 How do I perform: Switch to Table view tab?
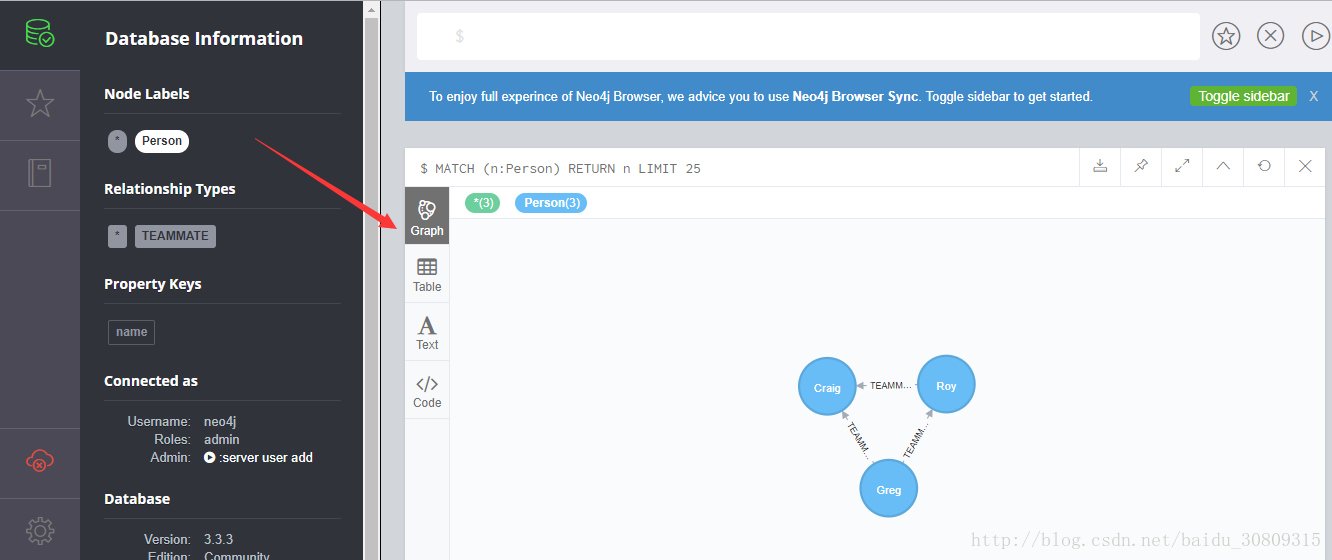(x=427, y=274)
